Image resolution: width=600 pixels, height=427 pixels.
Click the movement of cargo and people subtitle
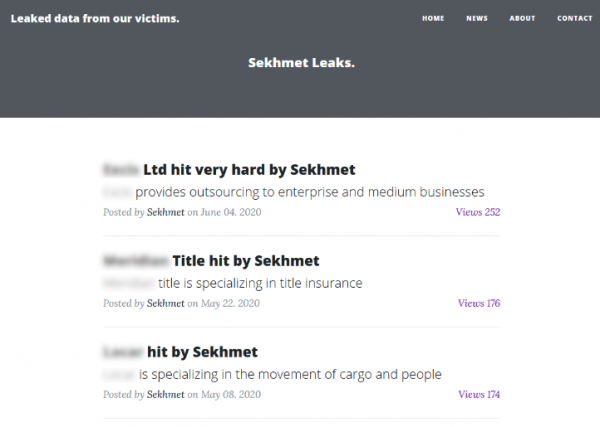pos(290,375)
